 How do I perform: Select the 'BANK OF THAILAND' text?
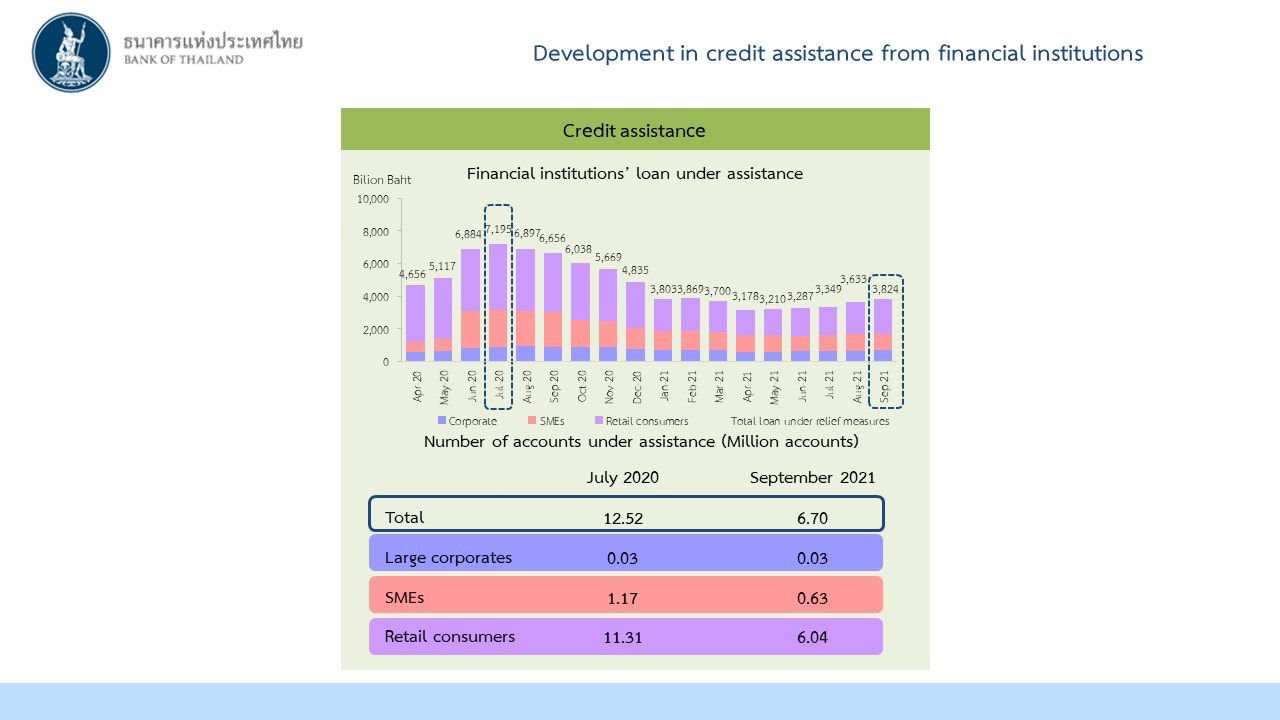(x=183, y=60)
